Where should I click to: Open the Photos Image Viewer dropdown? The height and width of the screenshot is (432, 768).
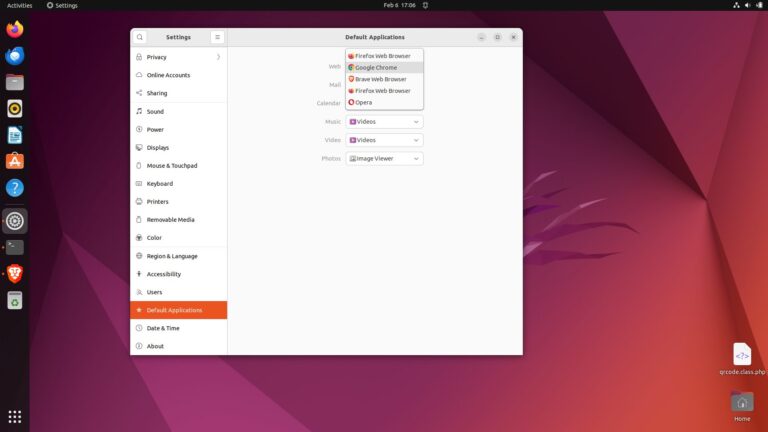384,159
